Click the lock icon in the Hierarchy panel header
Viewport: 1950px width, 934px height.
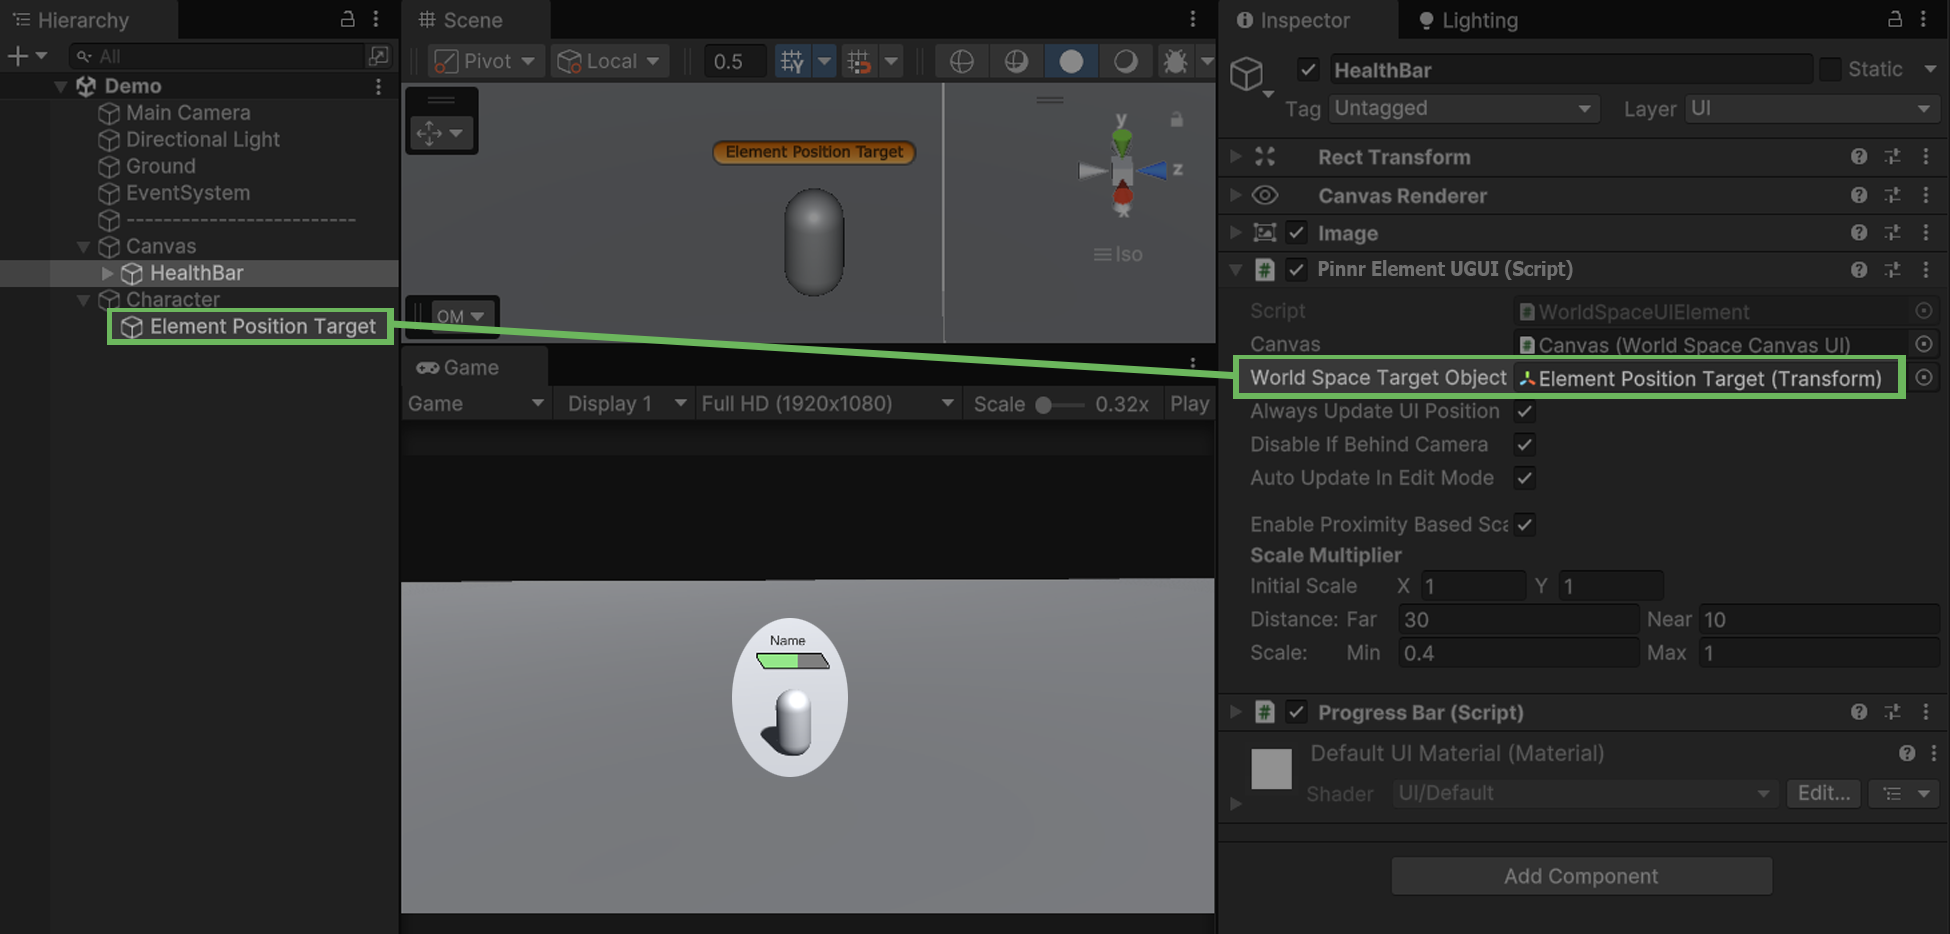click(347, 19)
